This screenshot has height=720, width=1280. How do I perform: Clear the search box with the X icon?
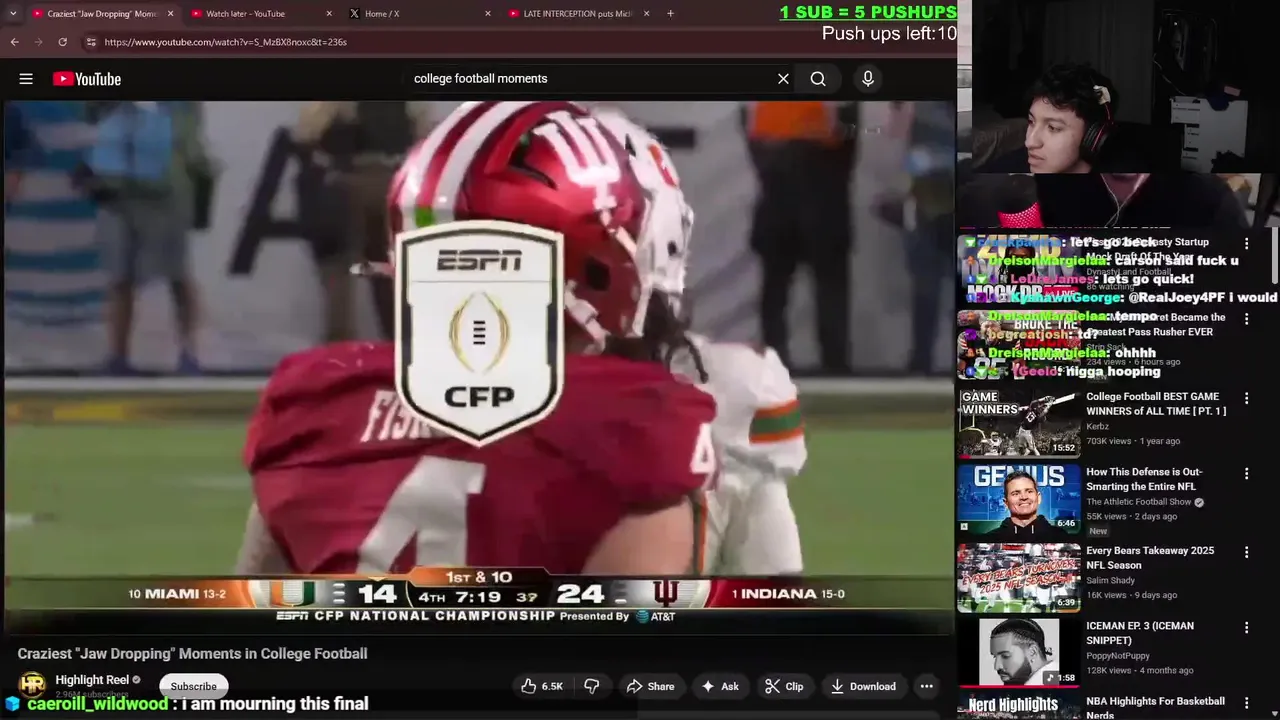pos(783,79)
